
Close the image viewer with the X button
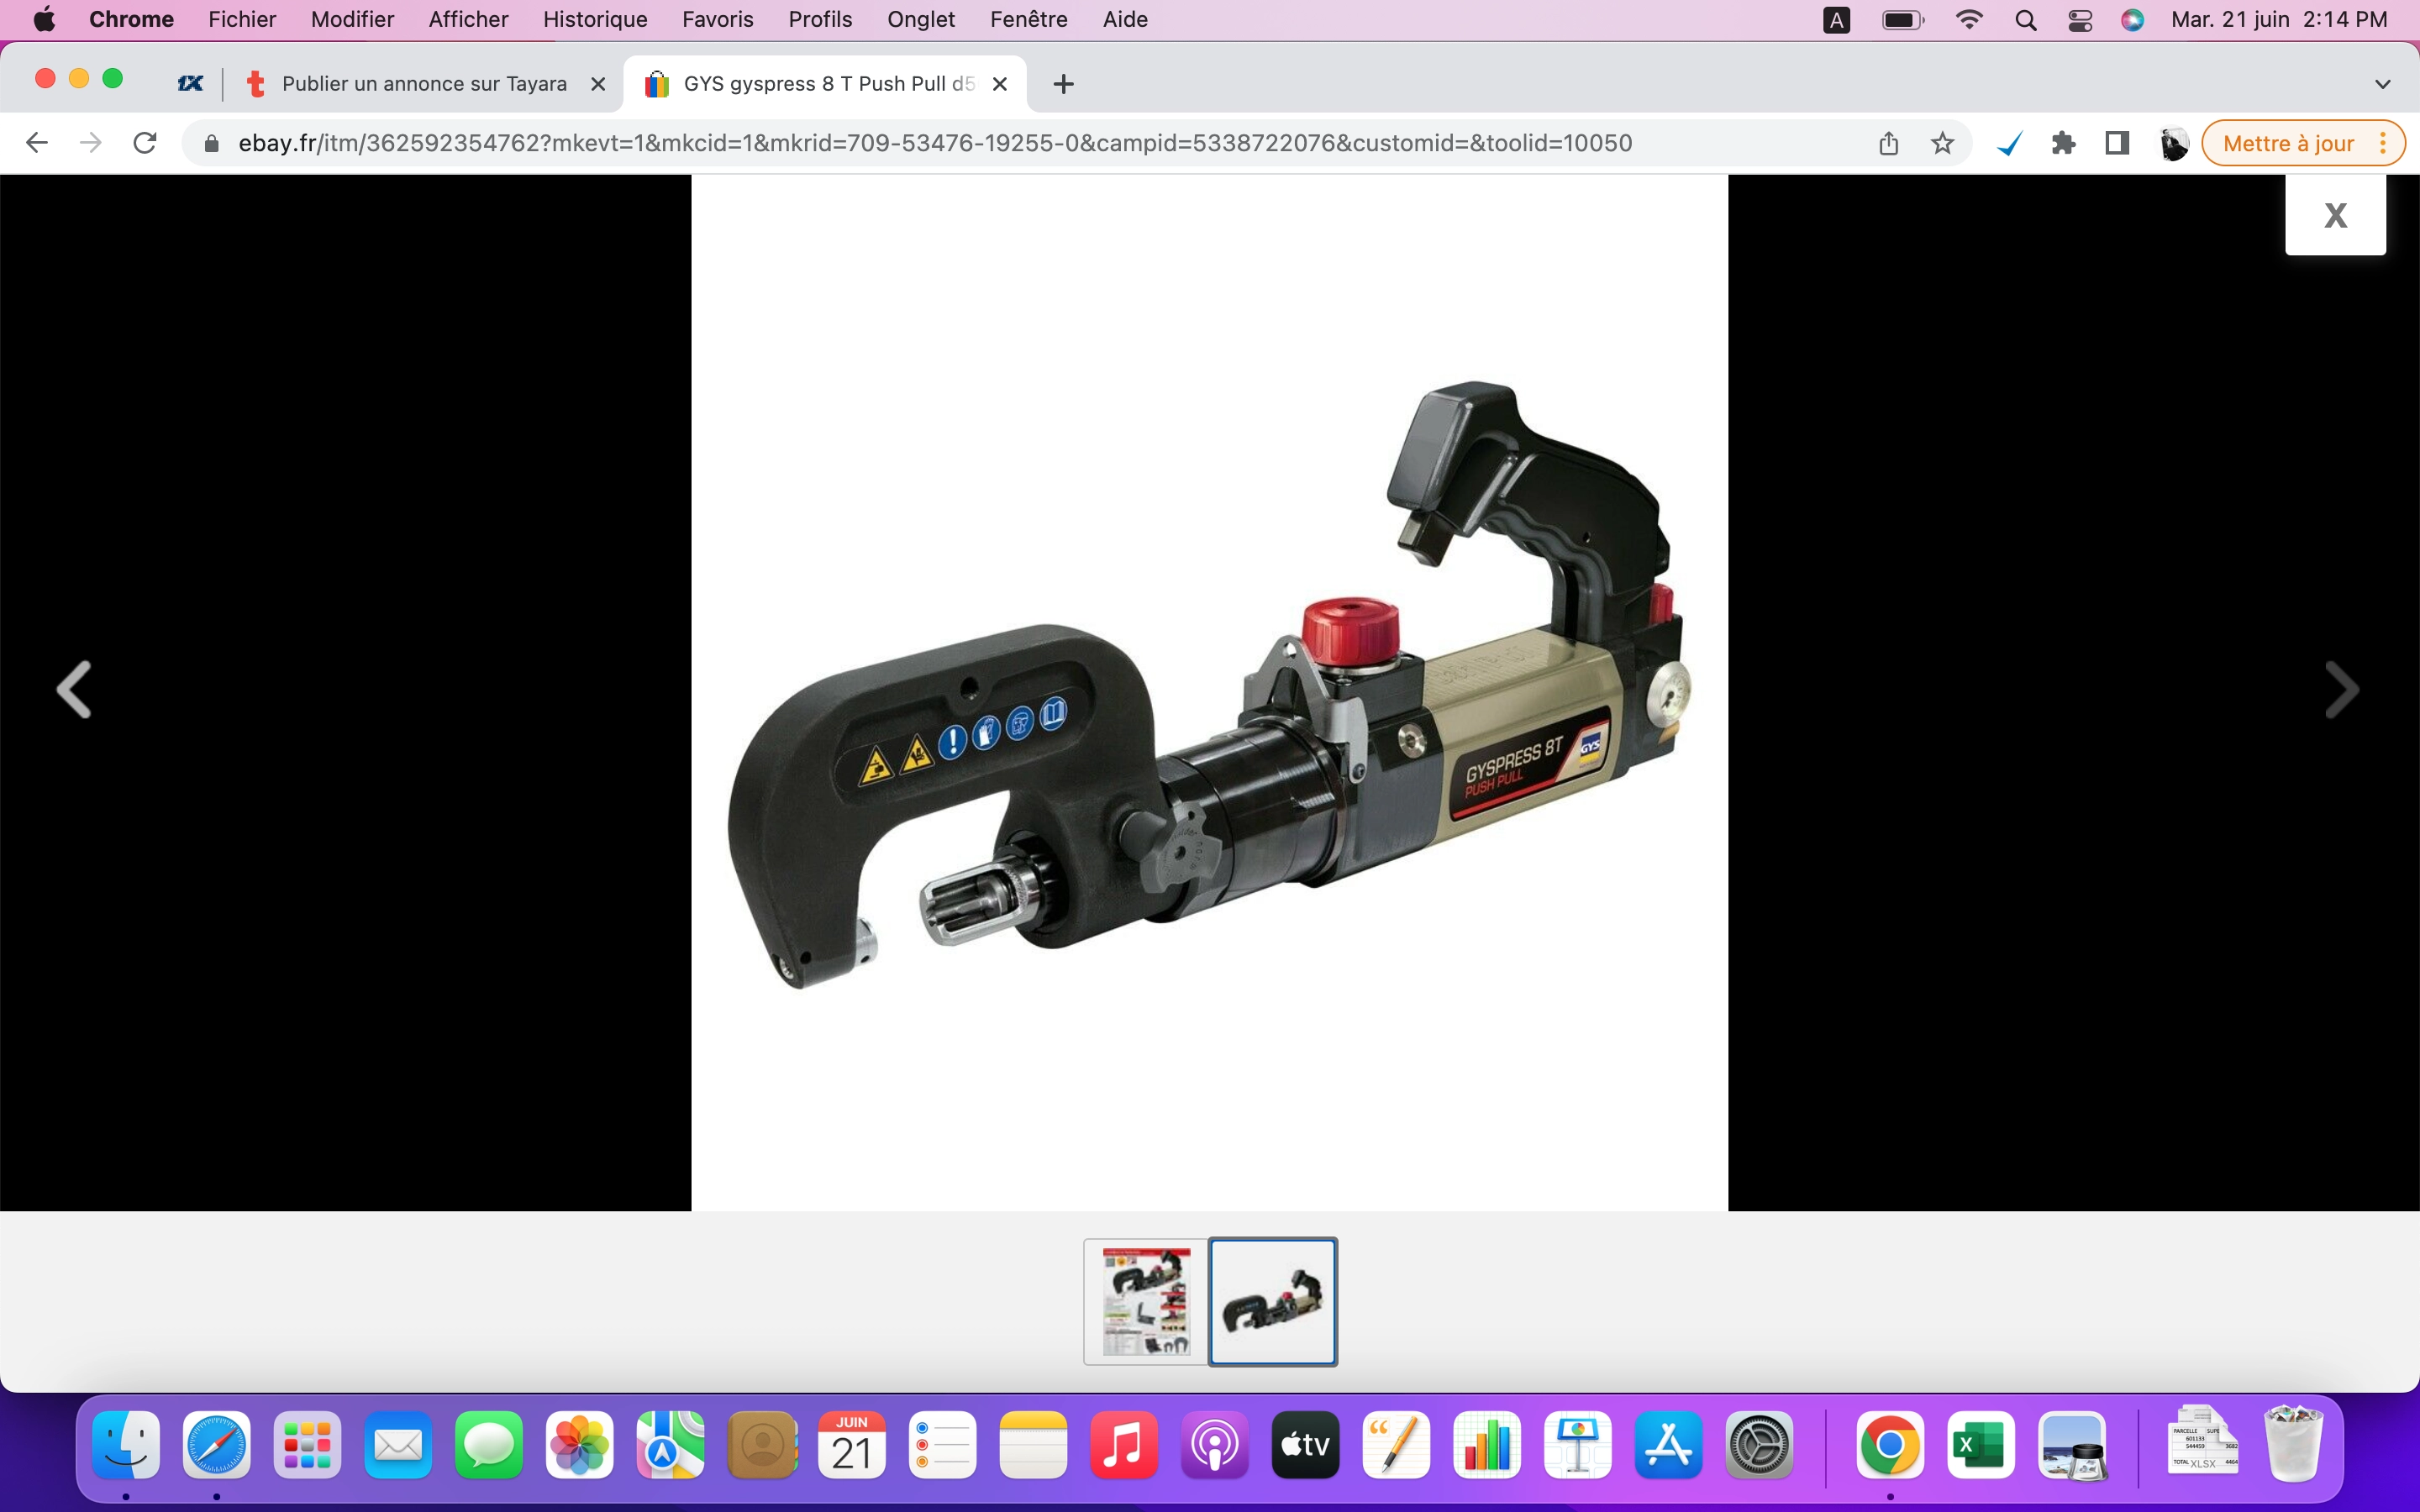coord(2335,215)
